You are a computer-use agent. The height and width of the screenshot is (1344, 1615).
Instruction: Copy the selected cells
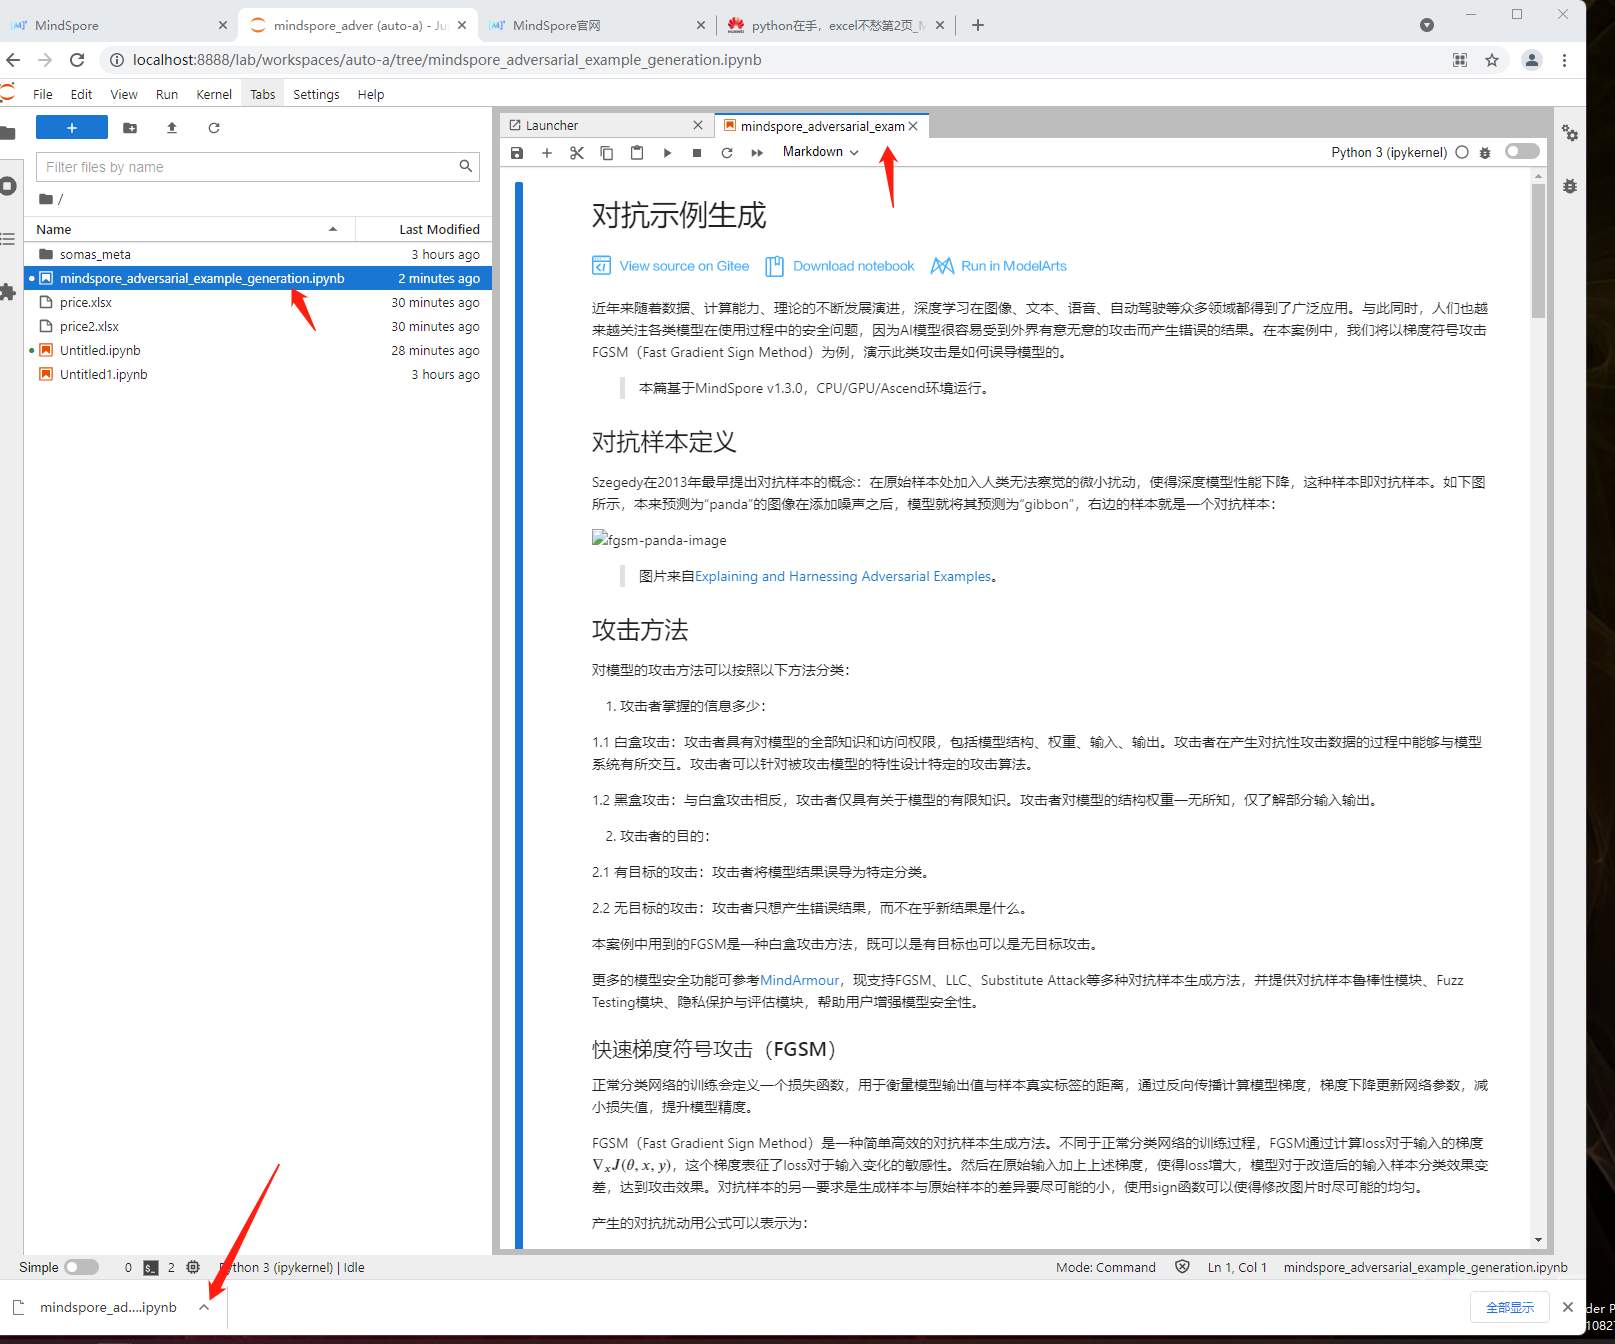(607, 153)
